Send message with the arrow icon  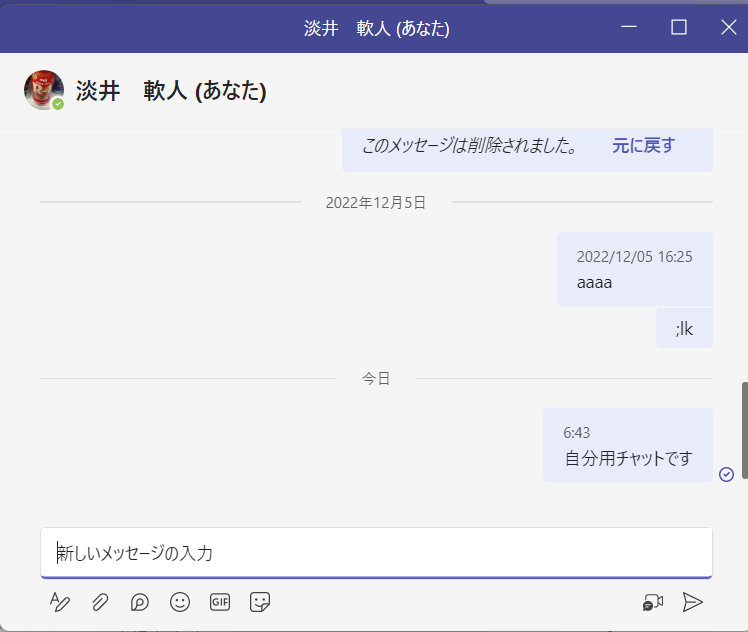[692, 602]
